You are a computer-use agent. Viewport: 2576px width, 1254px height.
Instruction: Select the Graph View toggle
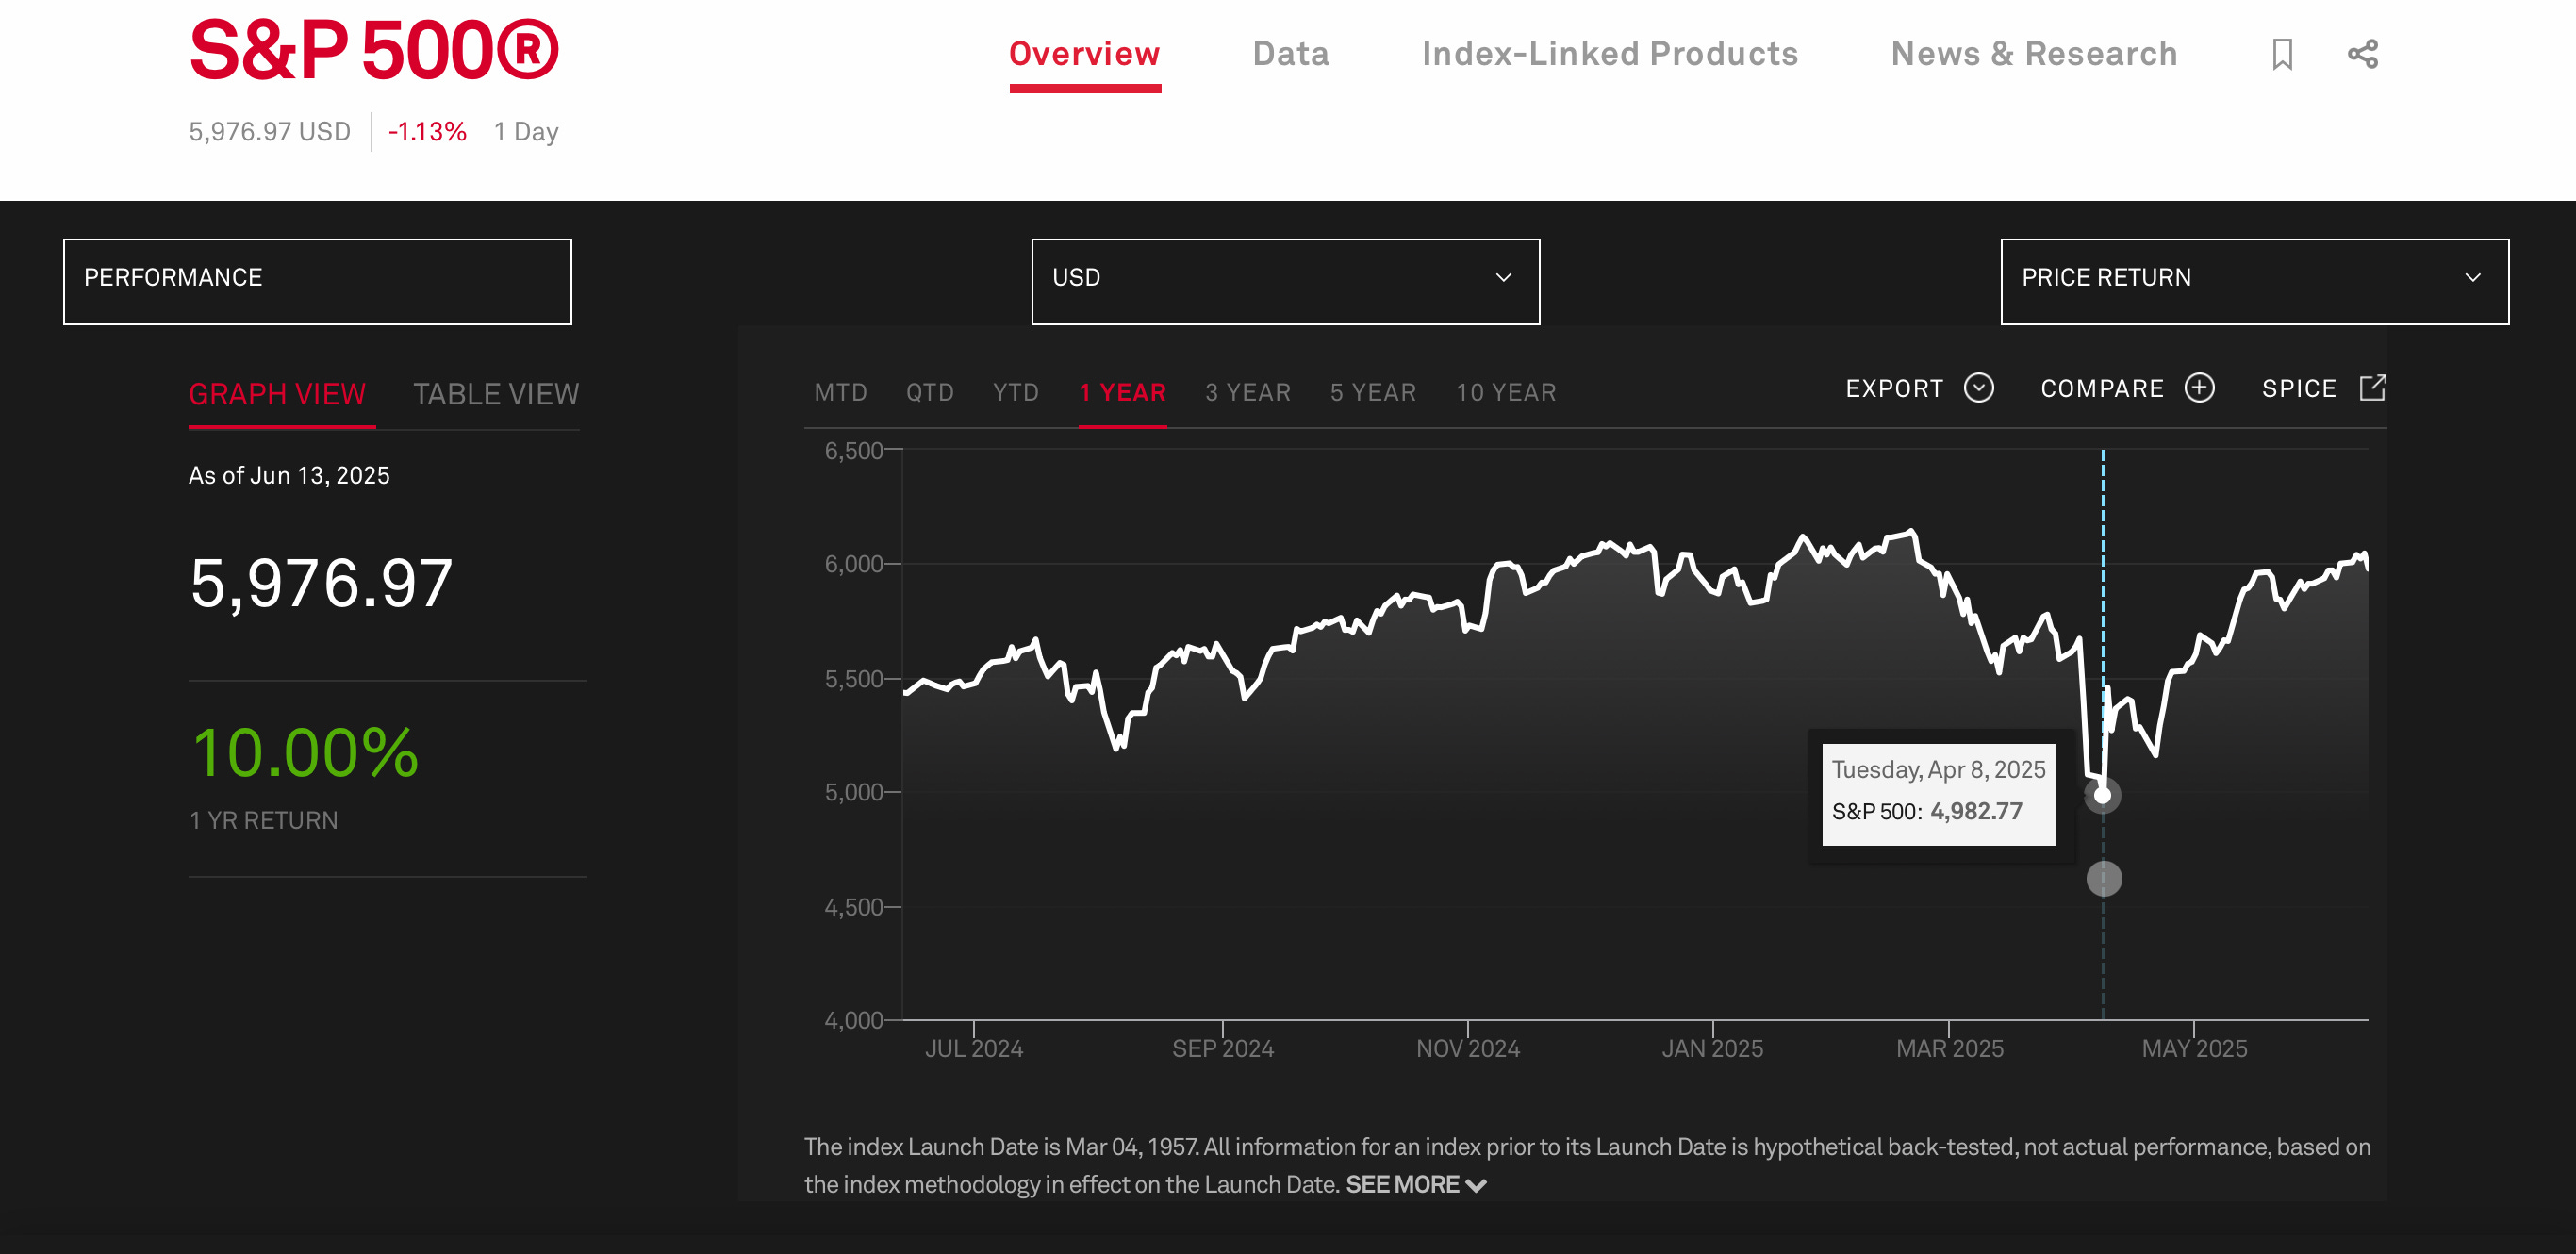coord(278,394)
